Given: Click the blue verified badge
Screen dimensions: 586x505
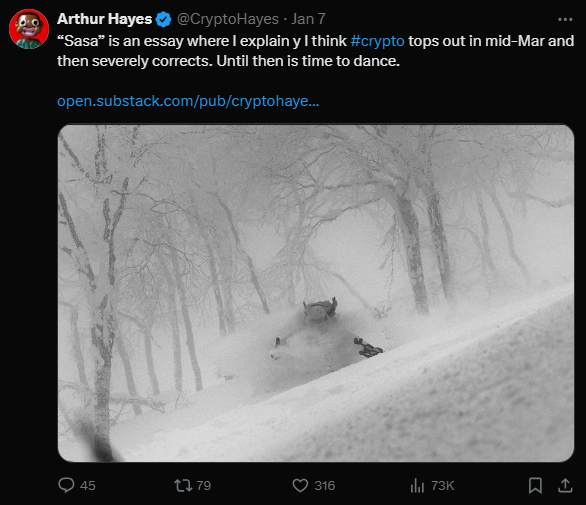Looking at the screenshot, I should point(163,19).
